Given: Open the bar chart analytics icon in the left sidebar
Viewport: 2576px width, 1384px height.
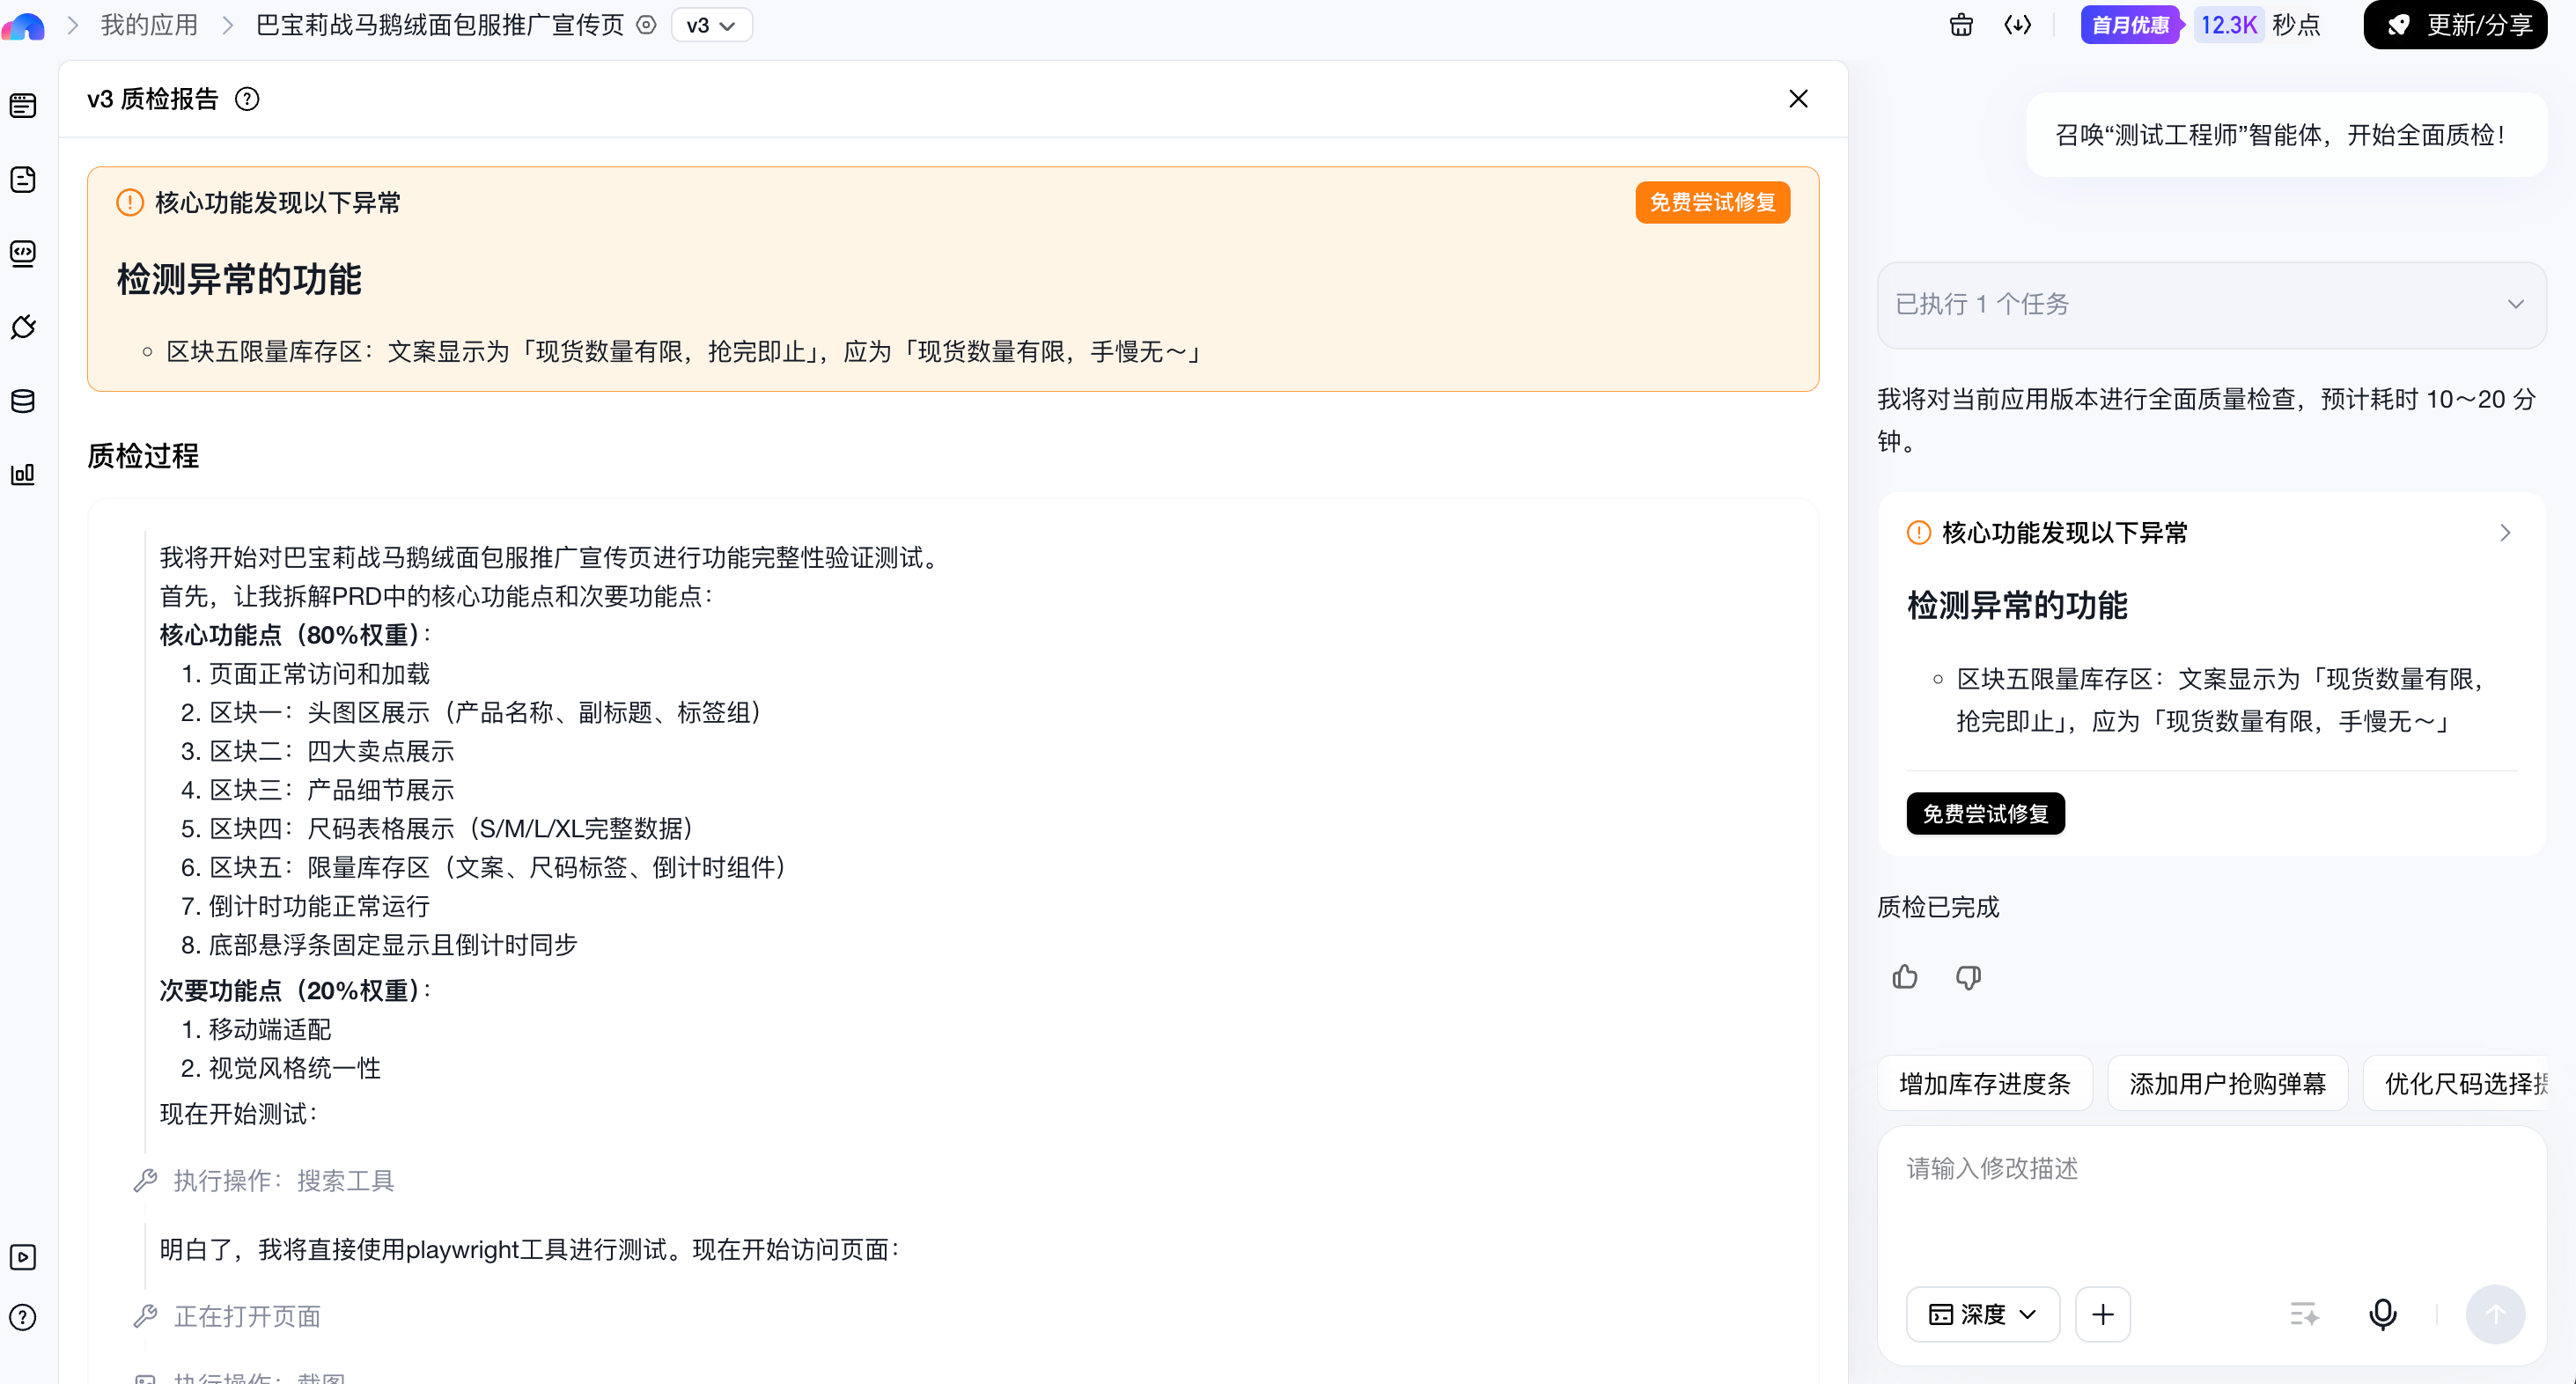Looking at the screenshot, I should [23, 474].
